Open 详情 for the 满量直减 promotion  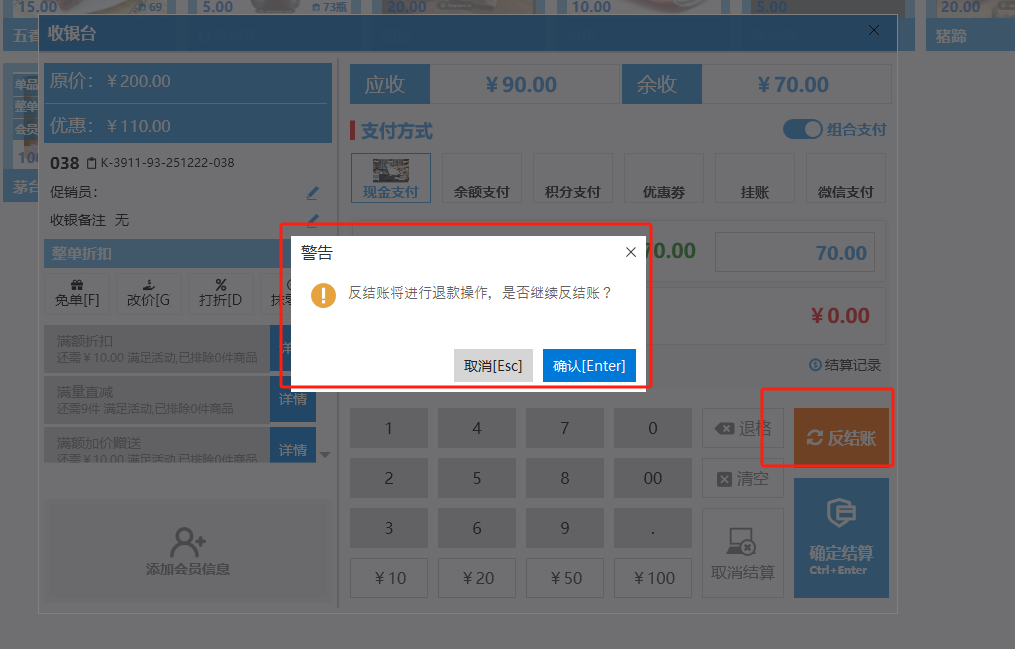click(x=293, y=400)
